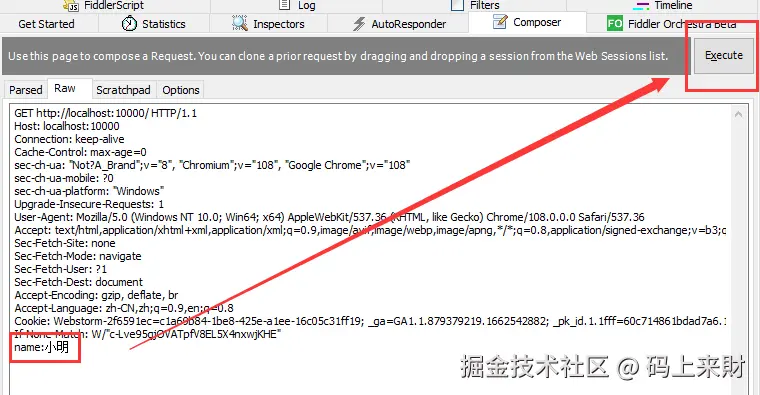
Task: Click the Log document icon
Action: click(x=285, y=5)
